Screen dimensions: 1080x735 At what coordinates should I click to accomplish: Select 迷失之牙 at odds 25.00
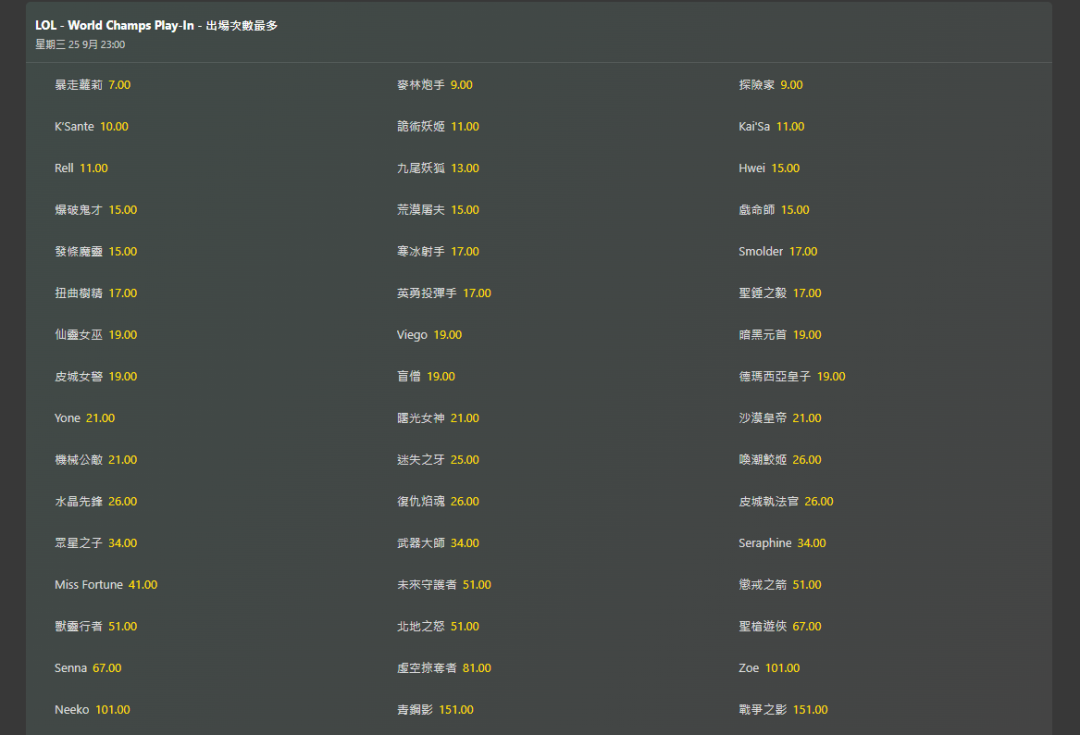[x=437, y=460]
